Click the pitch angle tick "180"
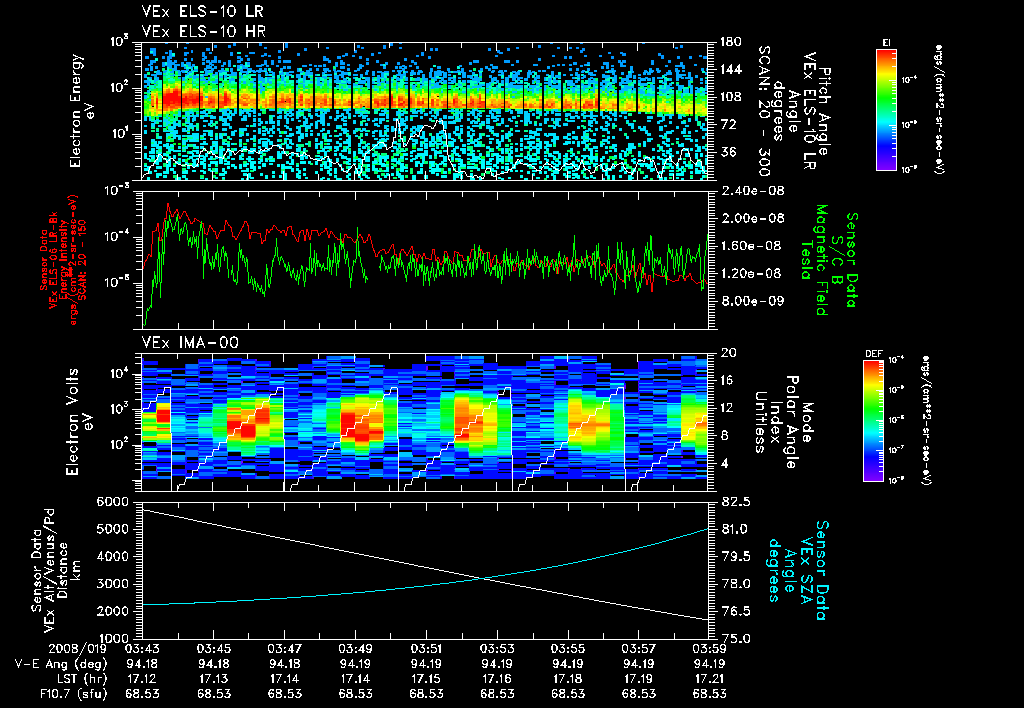This screenshot has width=1024, height=708. (730, 42)
